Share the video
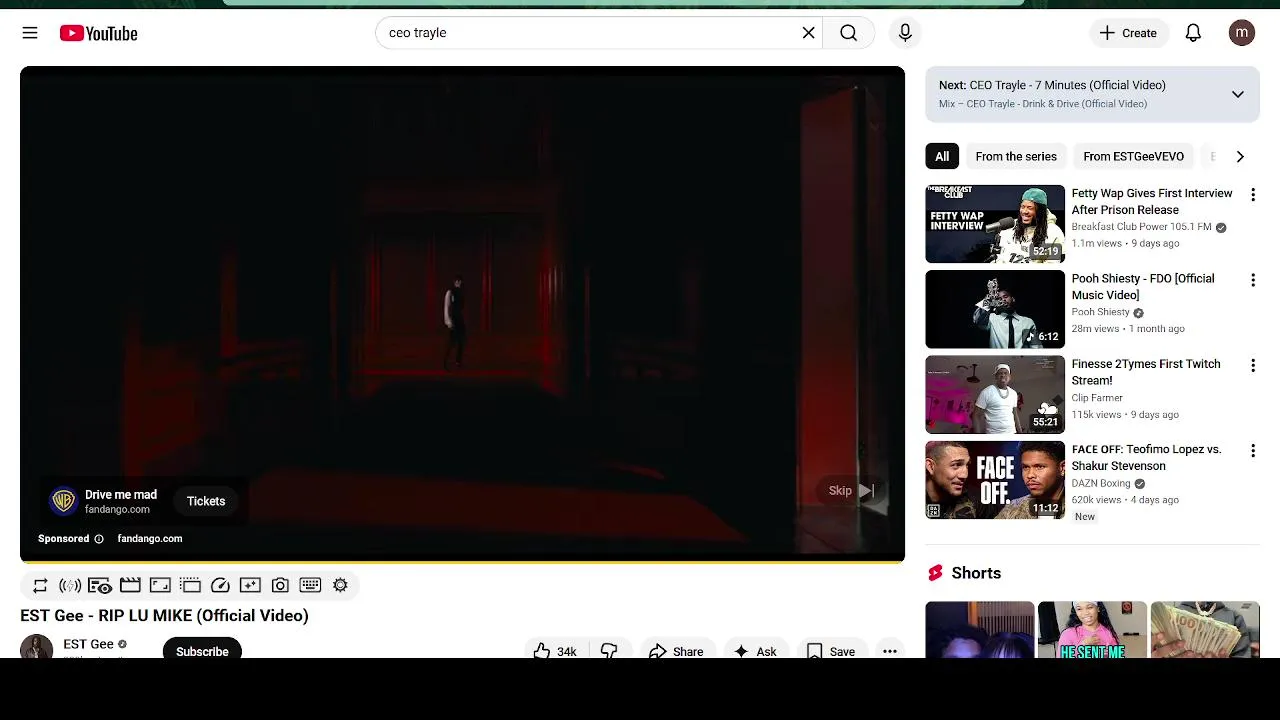Image resolution: width=1280 pixels, height=720 pixels. [x=677, y=650]
